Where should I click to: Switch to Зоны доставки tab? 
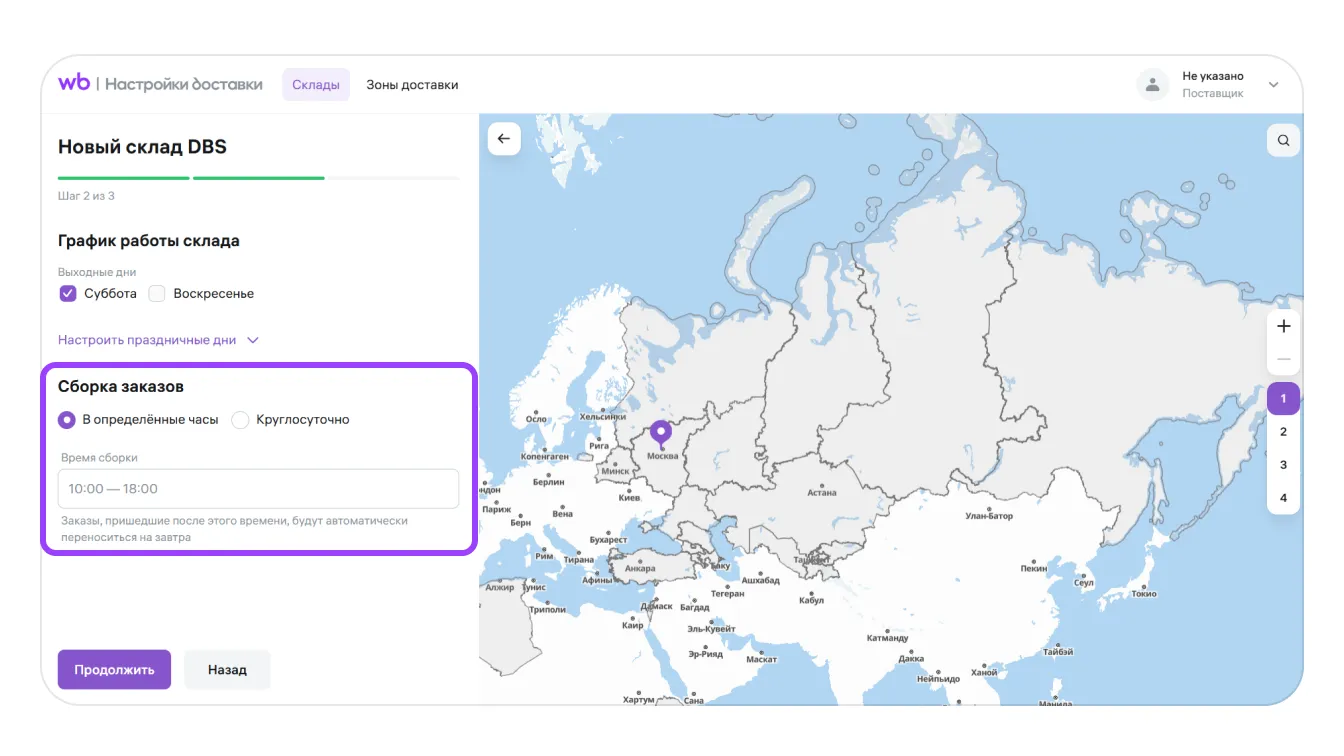[x=412, y=85]
